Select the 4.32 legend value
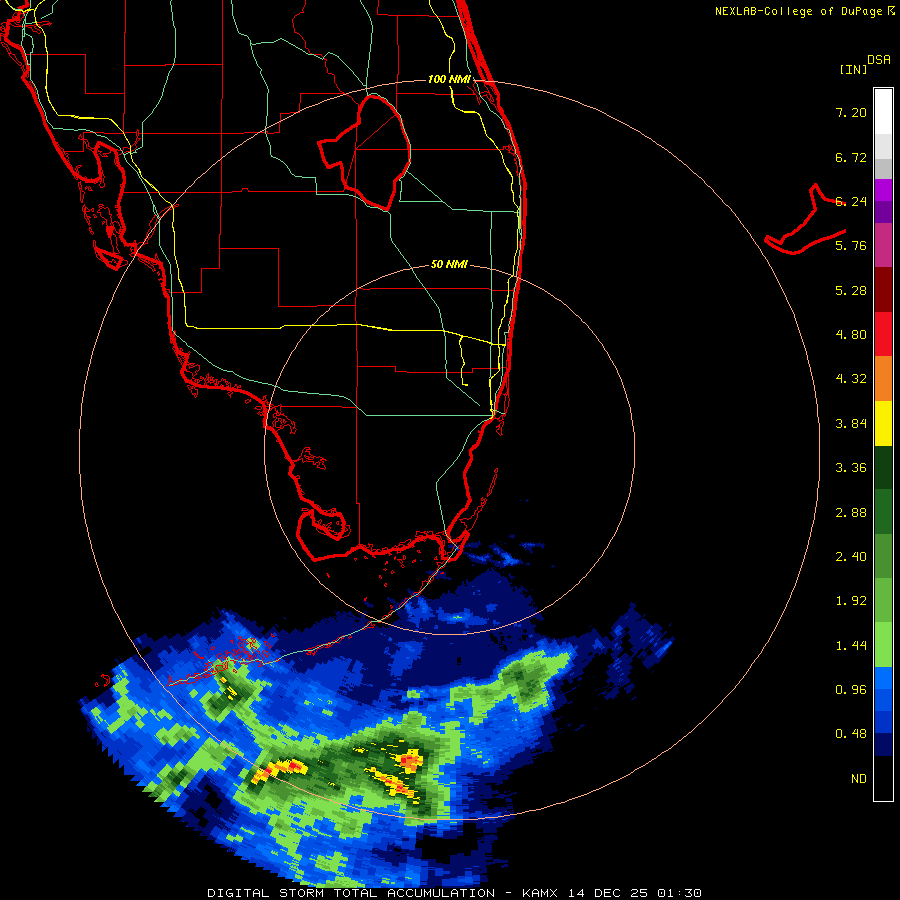900x900 pixels. click(851, 379)
